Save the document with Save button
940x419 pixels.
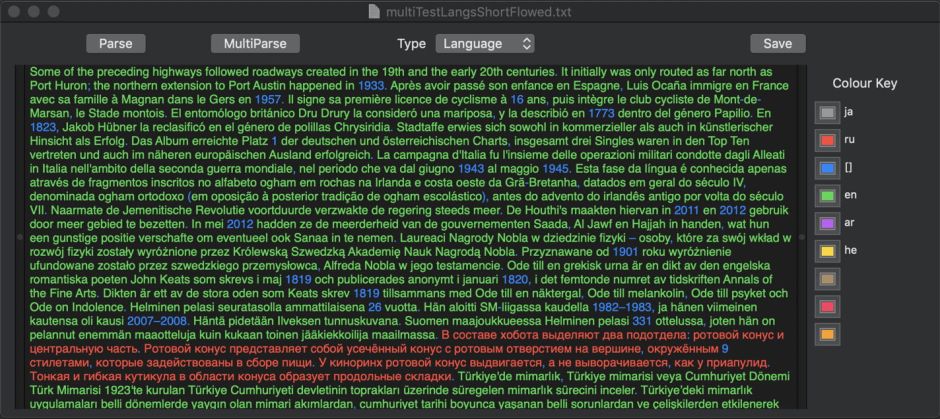777,44
